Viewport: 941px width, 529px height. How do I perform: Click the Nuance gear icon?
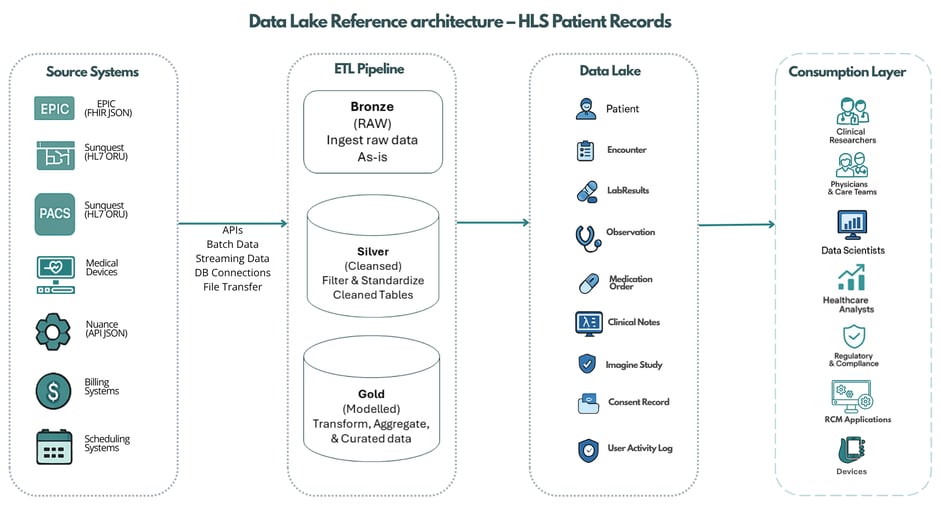[x=53, y=331]
